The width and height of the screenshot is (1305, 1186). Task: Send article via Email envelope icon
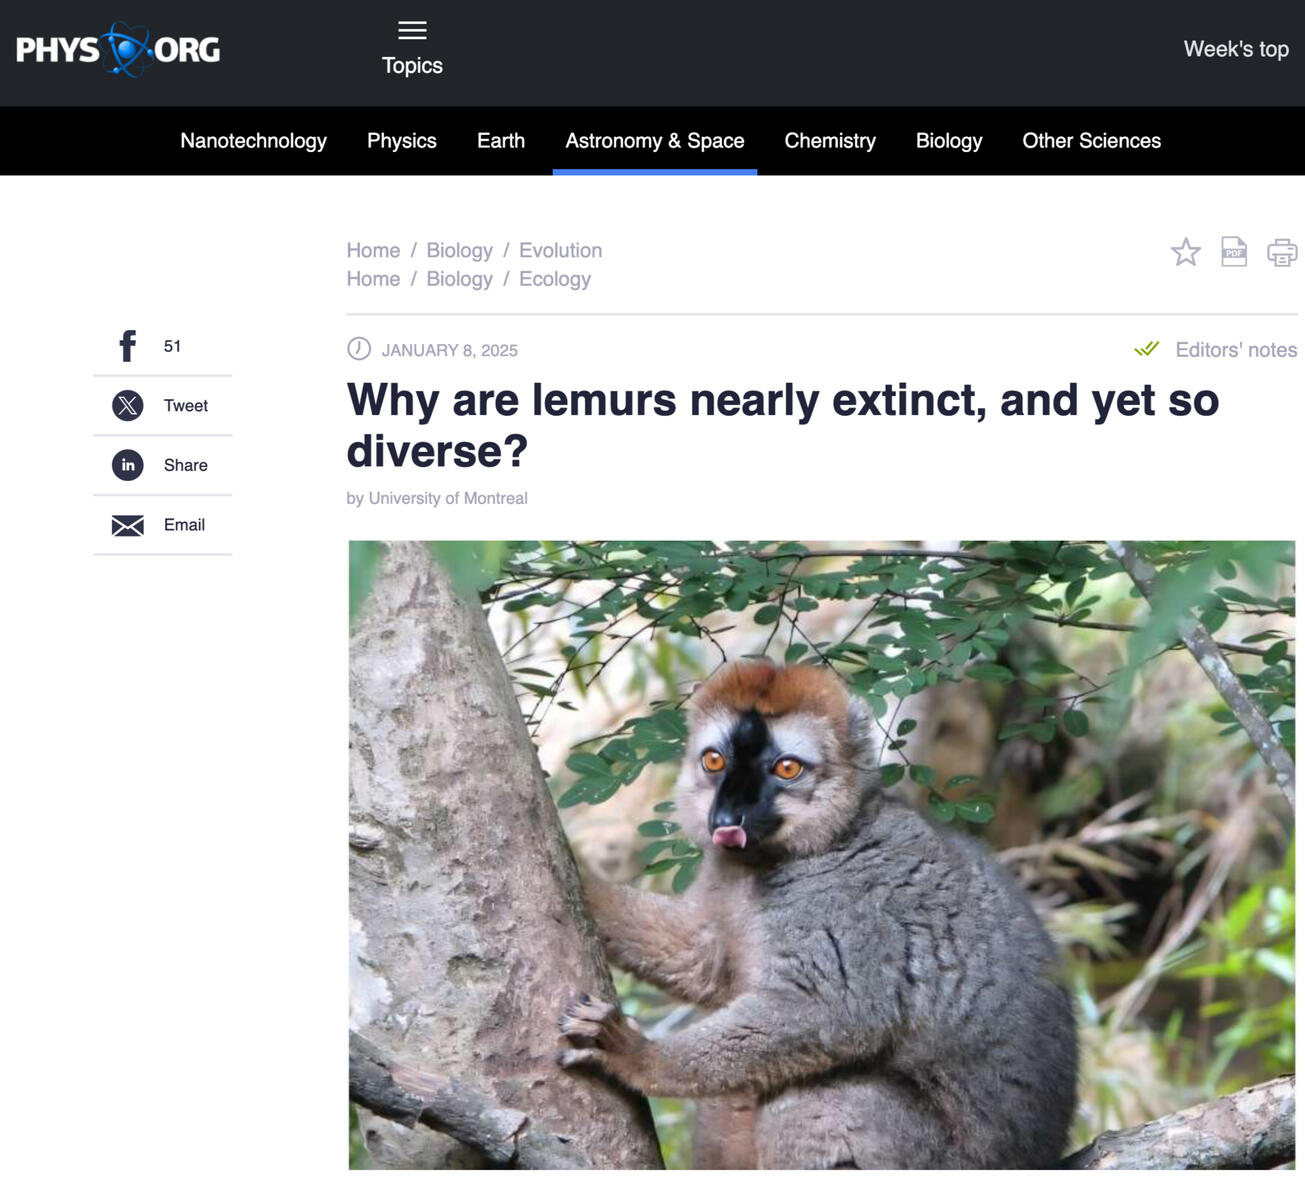[128, 525]
